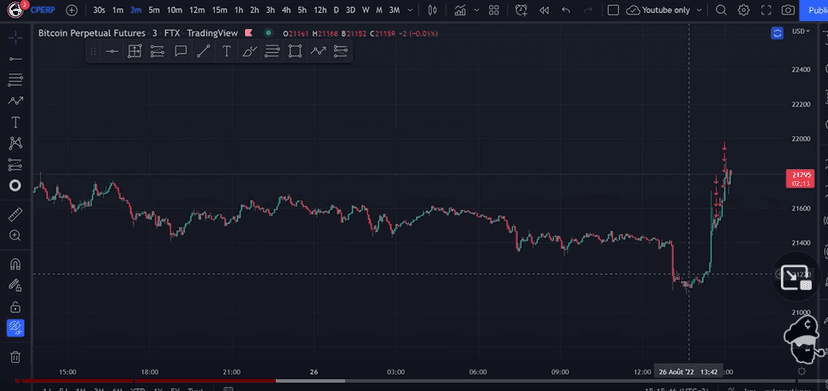This screenshot has height=391, width=828.
Task: Open the indicator templates grid
Action: [x=494, y=10]
